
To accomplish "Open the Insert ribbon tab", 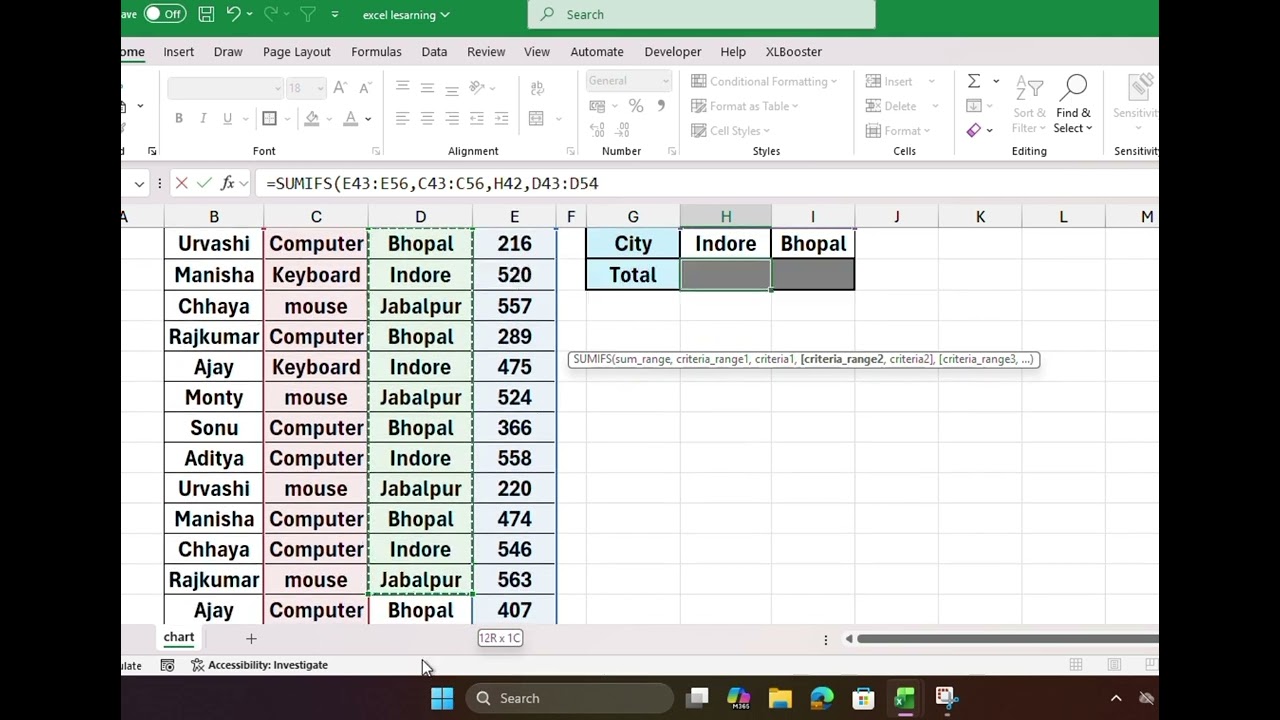I will [178, 52].
